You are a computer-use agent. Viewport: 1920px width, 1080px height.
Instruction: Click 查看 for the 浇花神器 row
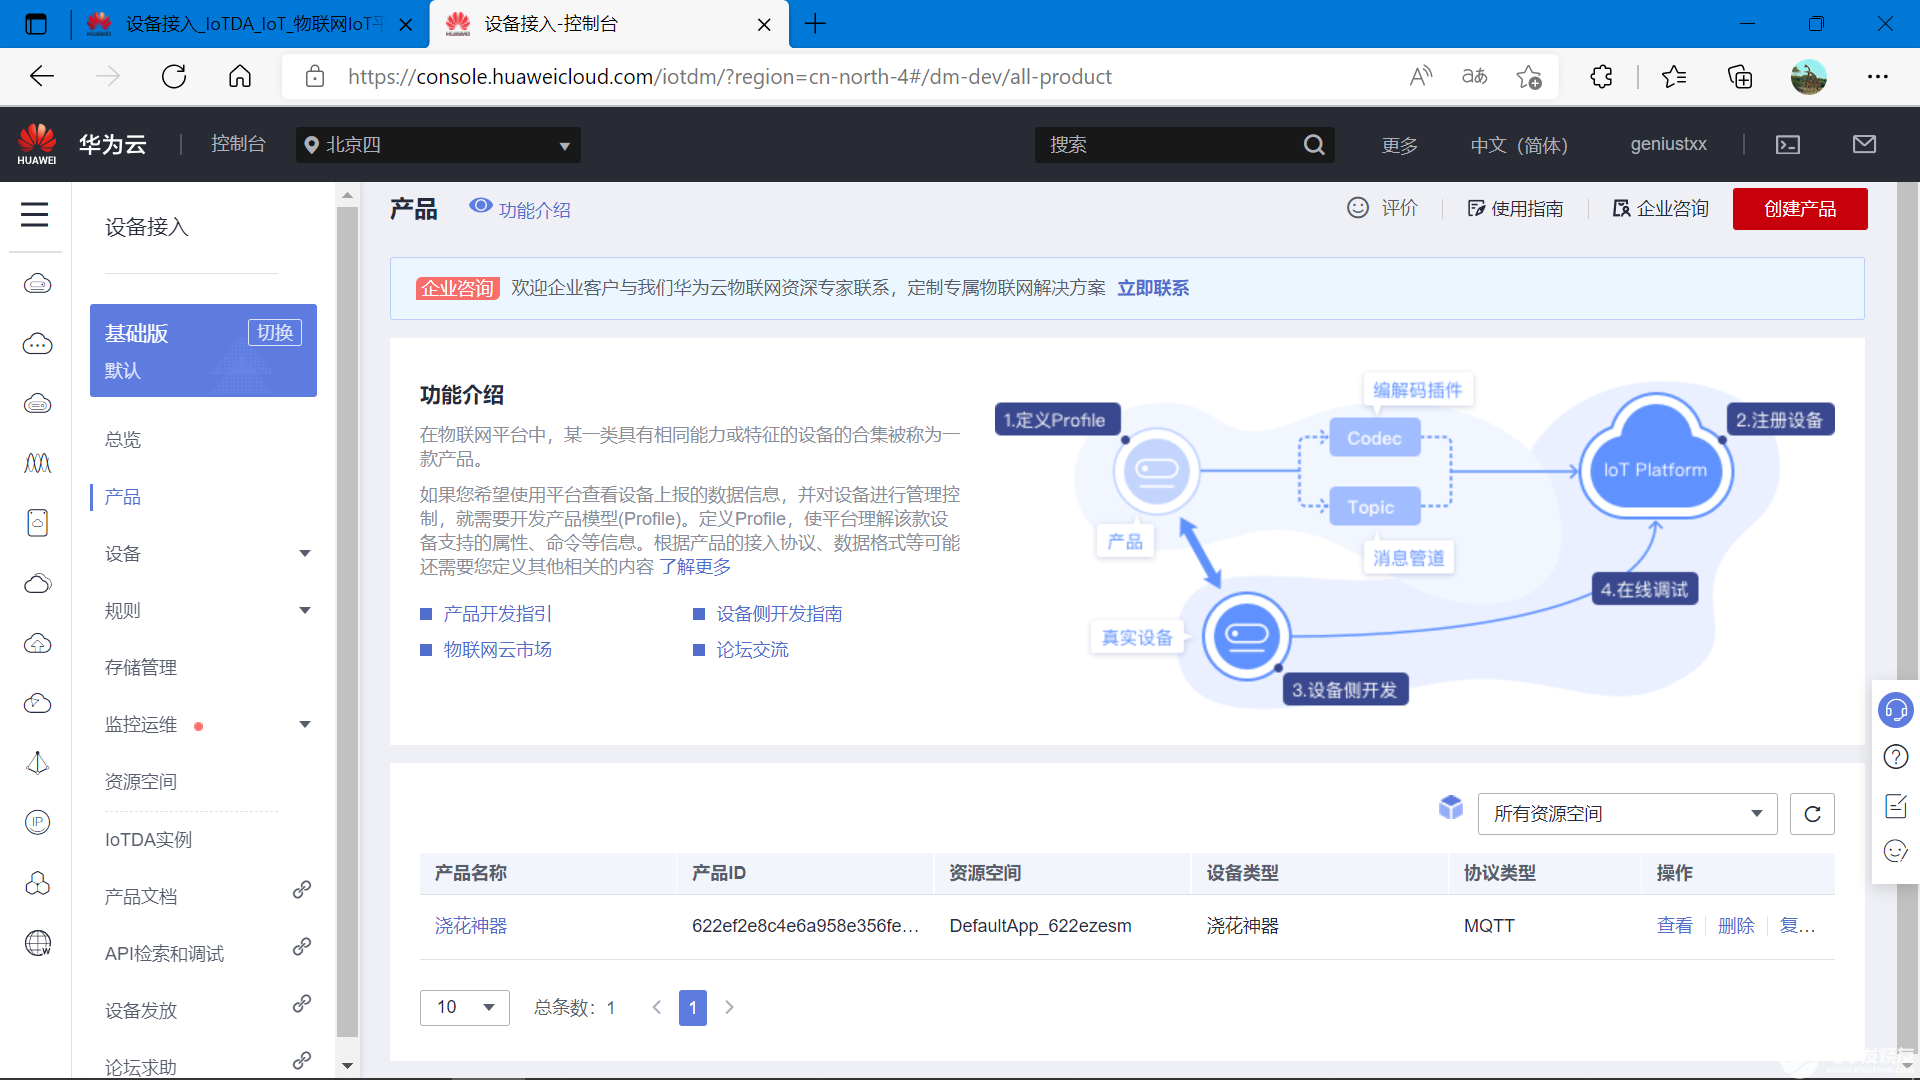(x=1675, y=926)
